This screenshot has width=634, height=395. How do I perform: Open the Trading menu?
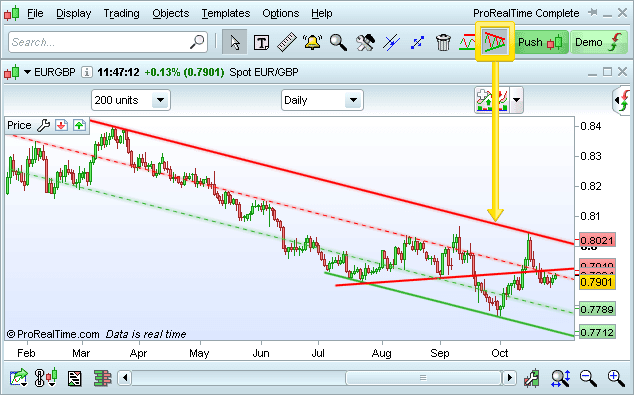tap(121, 13)
